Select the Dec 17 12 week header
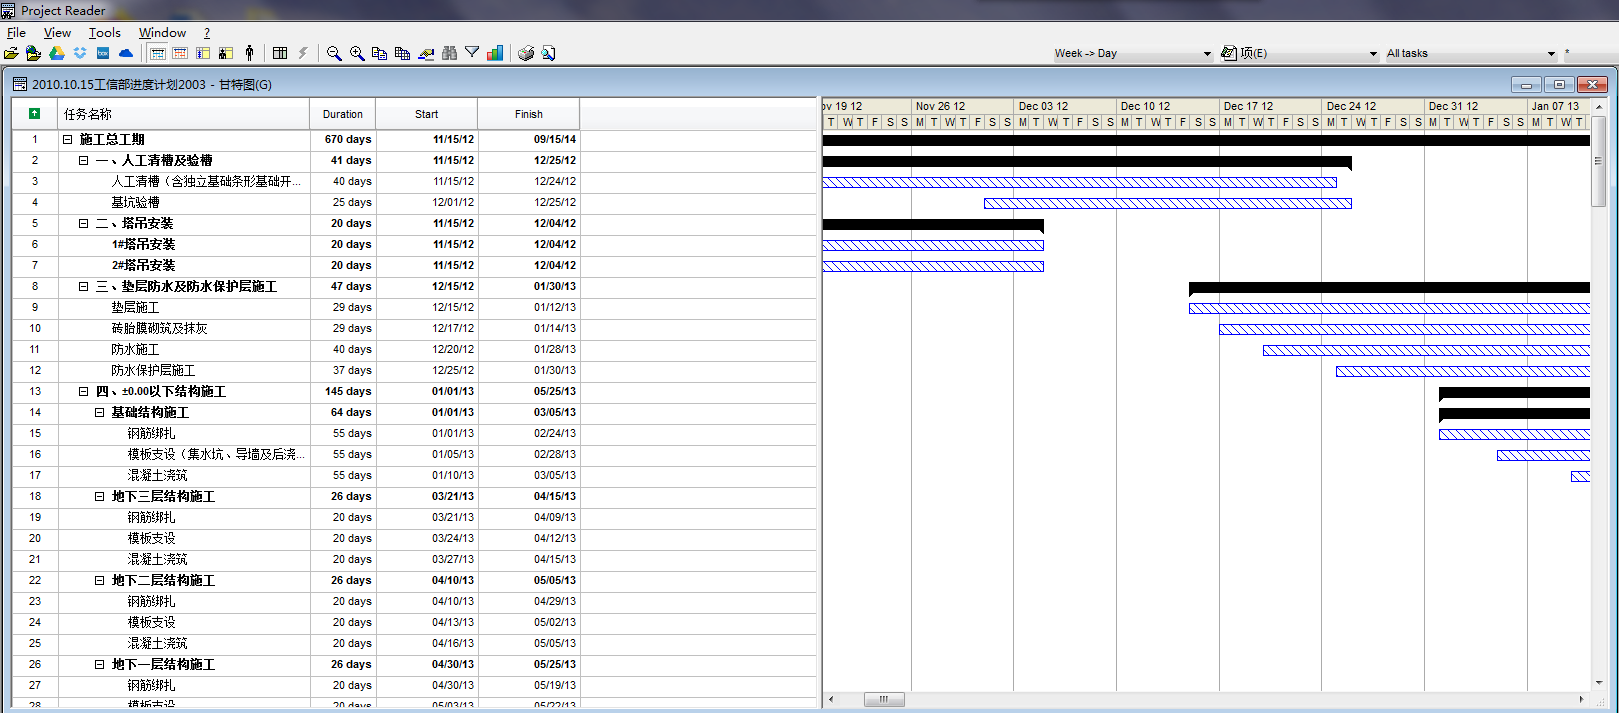The image size is (1619, 713). [1270, 106]
